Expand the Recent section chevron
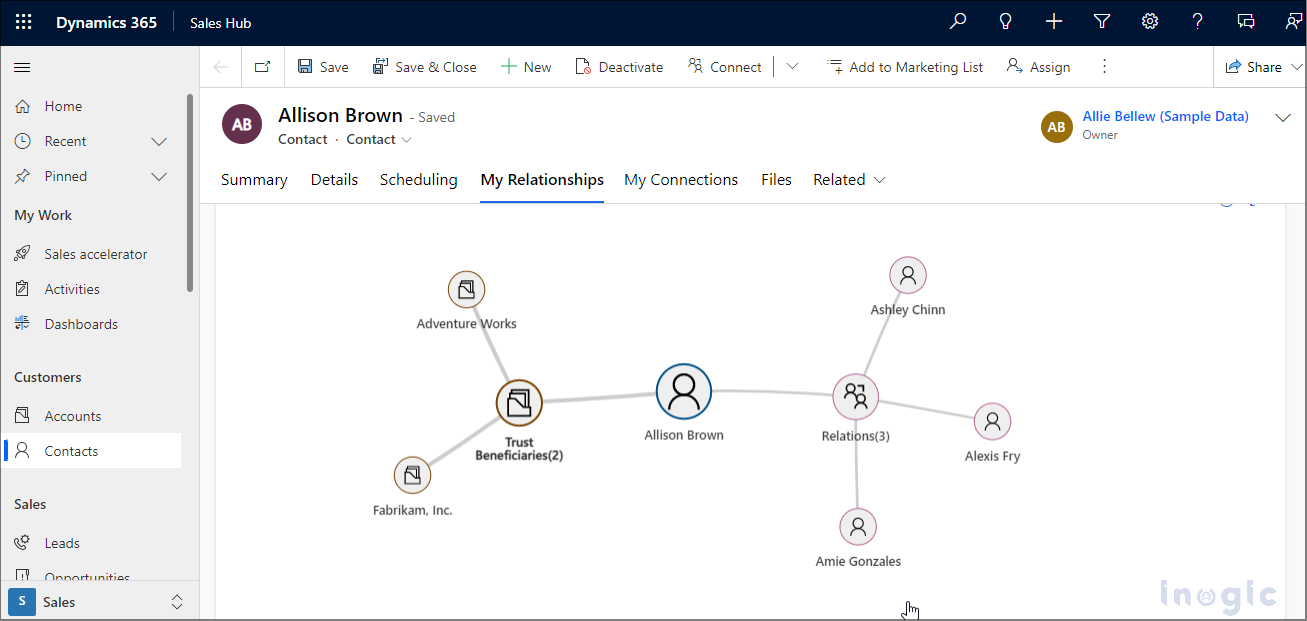Image resolution: width=1307 pixels, height=621 pixels. 158,142
